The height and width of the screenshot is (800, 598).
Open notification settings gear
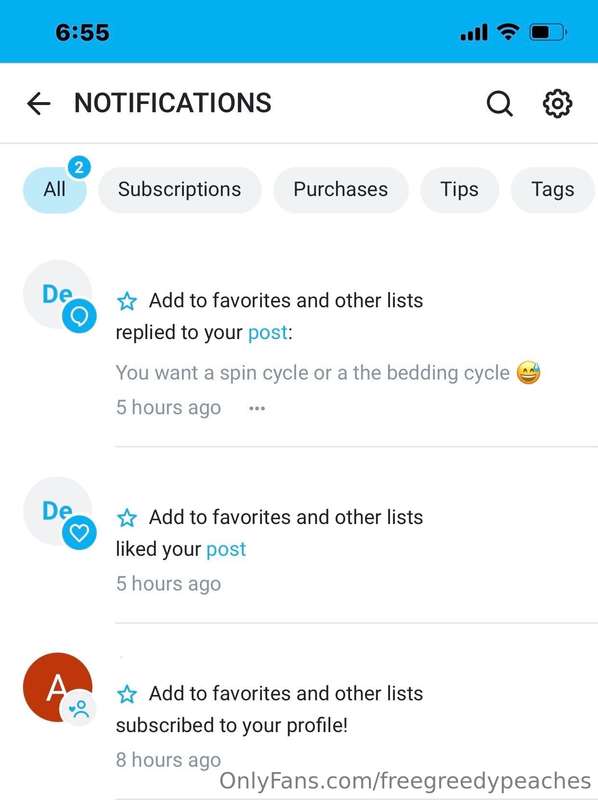coord(557,104)
